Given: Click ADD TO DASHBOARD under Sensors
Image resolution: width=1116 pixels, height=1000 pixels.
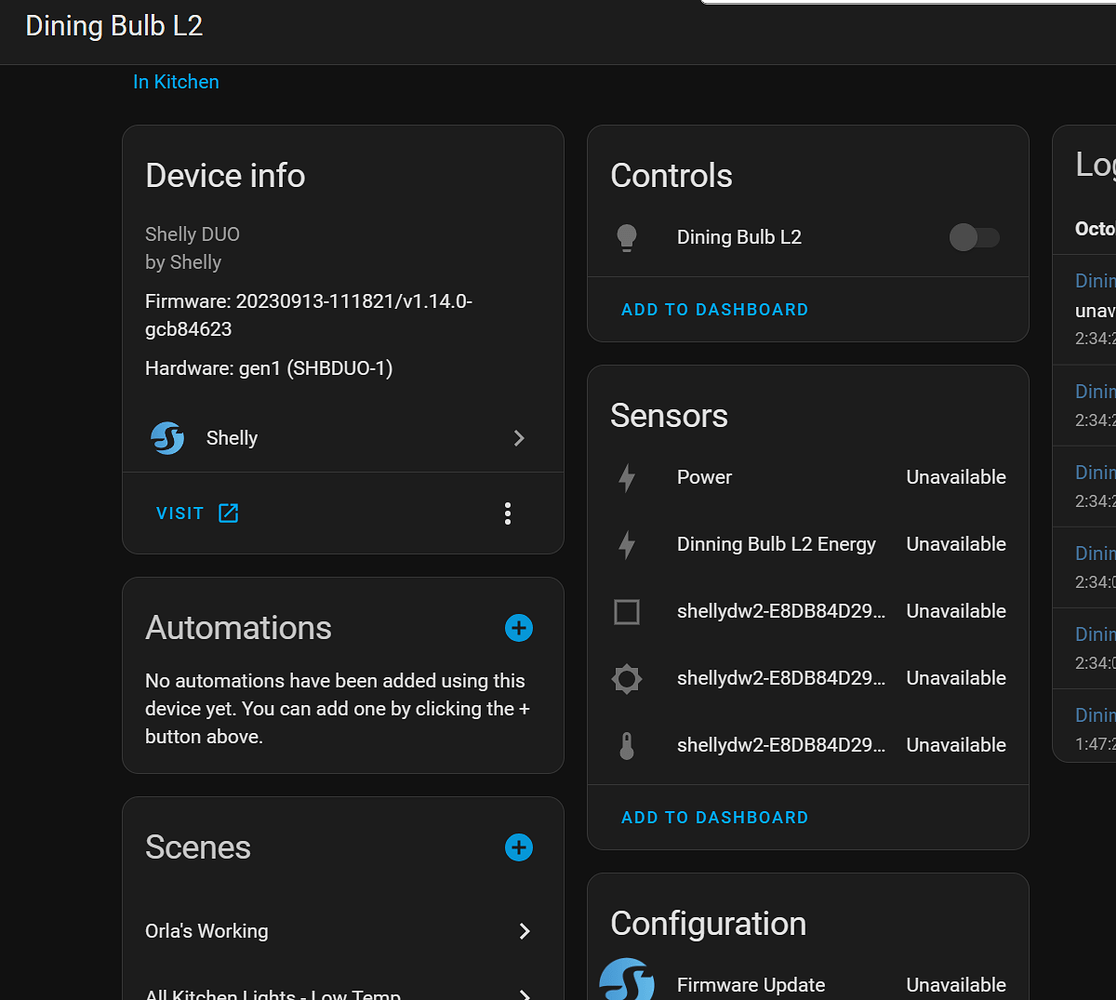Looking at the screenshot, I should pos(715,817).
